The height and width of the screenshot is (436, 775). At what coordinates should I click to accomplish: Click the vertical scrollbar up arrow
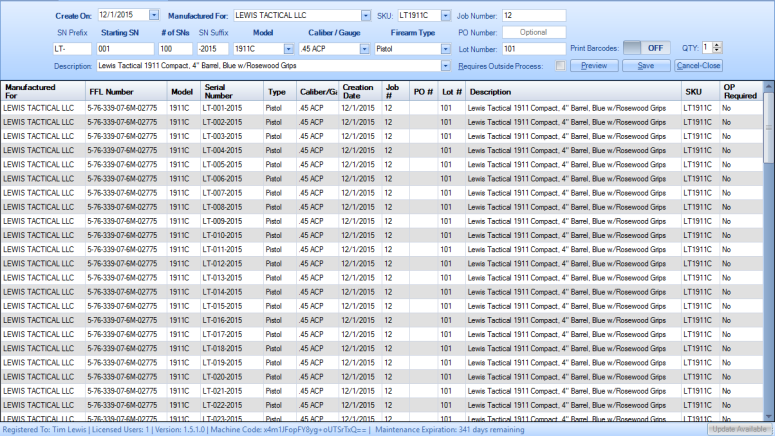tap(769, 87)
